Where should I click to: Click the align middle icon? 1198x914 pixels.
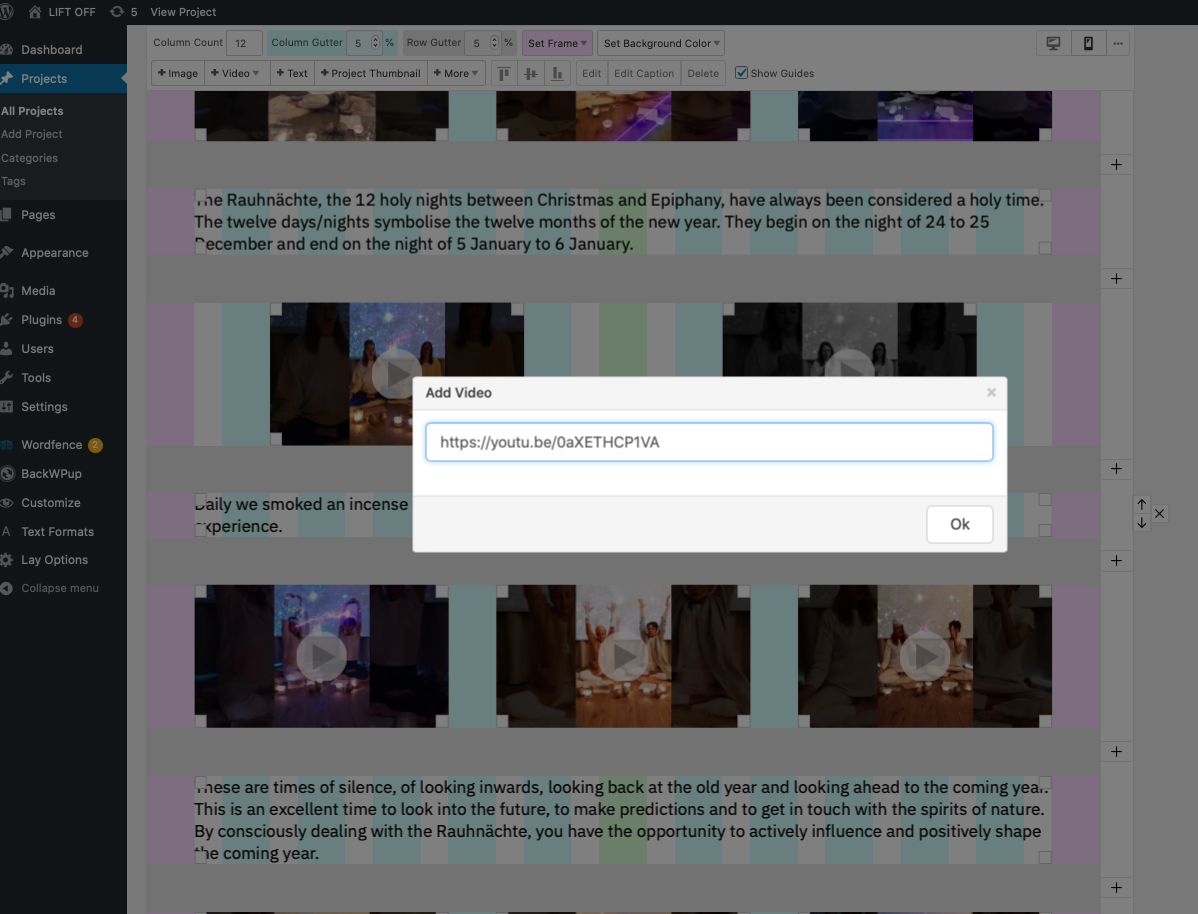(x=531, y=73)
